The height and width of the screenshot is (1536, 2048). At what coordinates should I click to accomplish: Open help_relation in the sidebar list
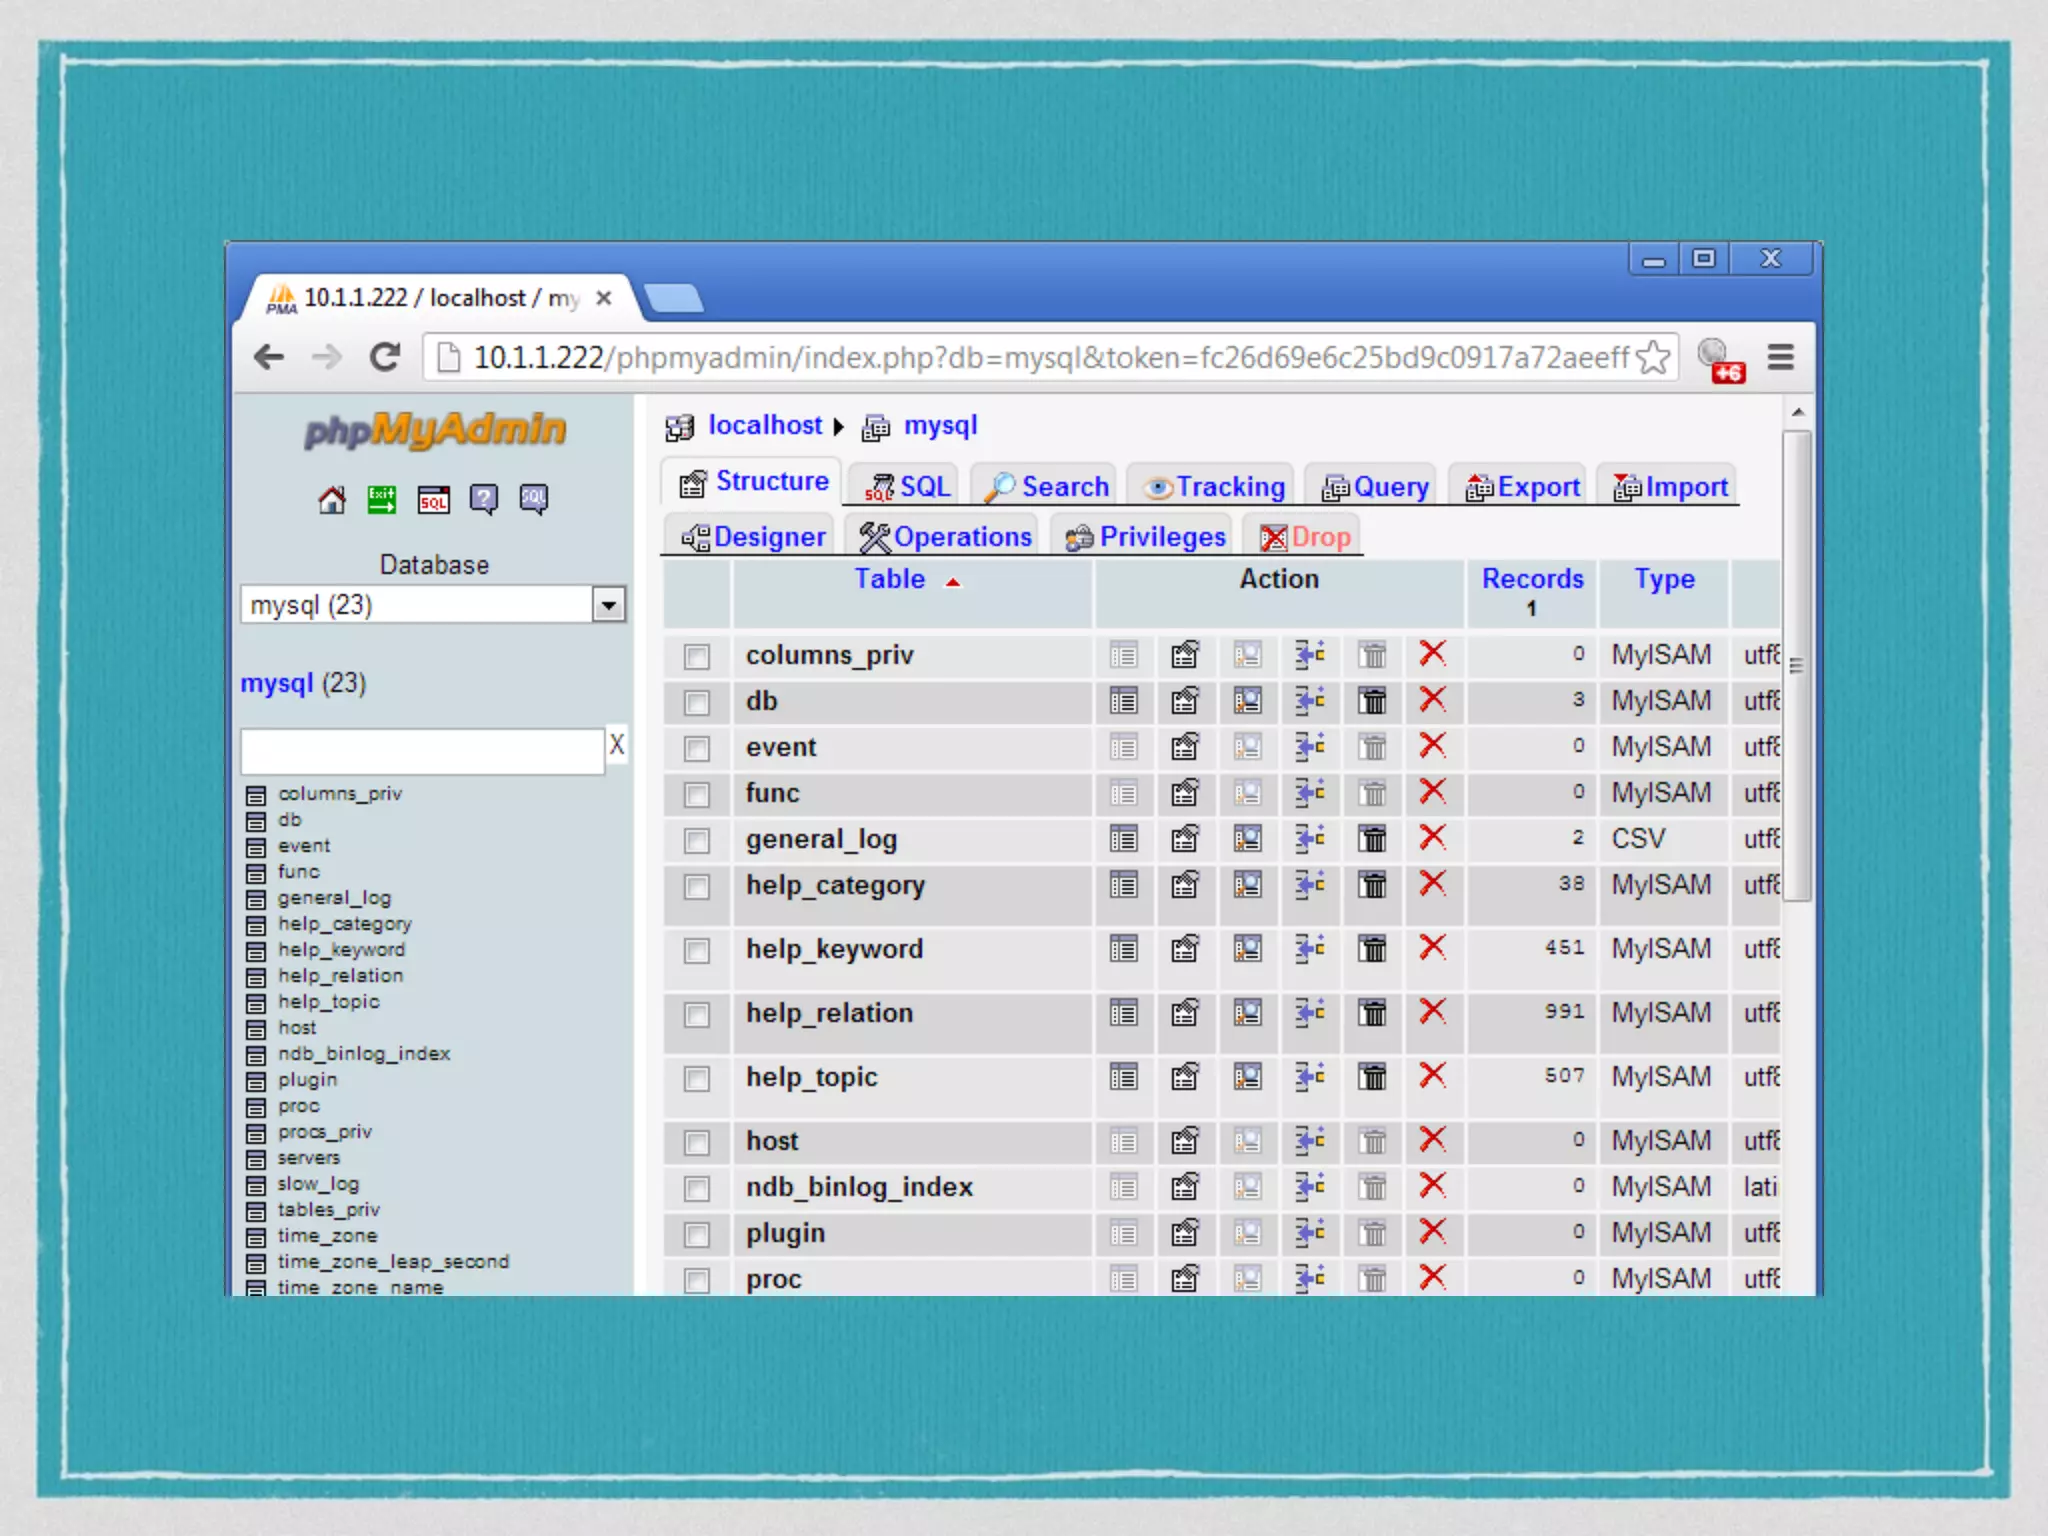coord(340,975)
